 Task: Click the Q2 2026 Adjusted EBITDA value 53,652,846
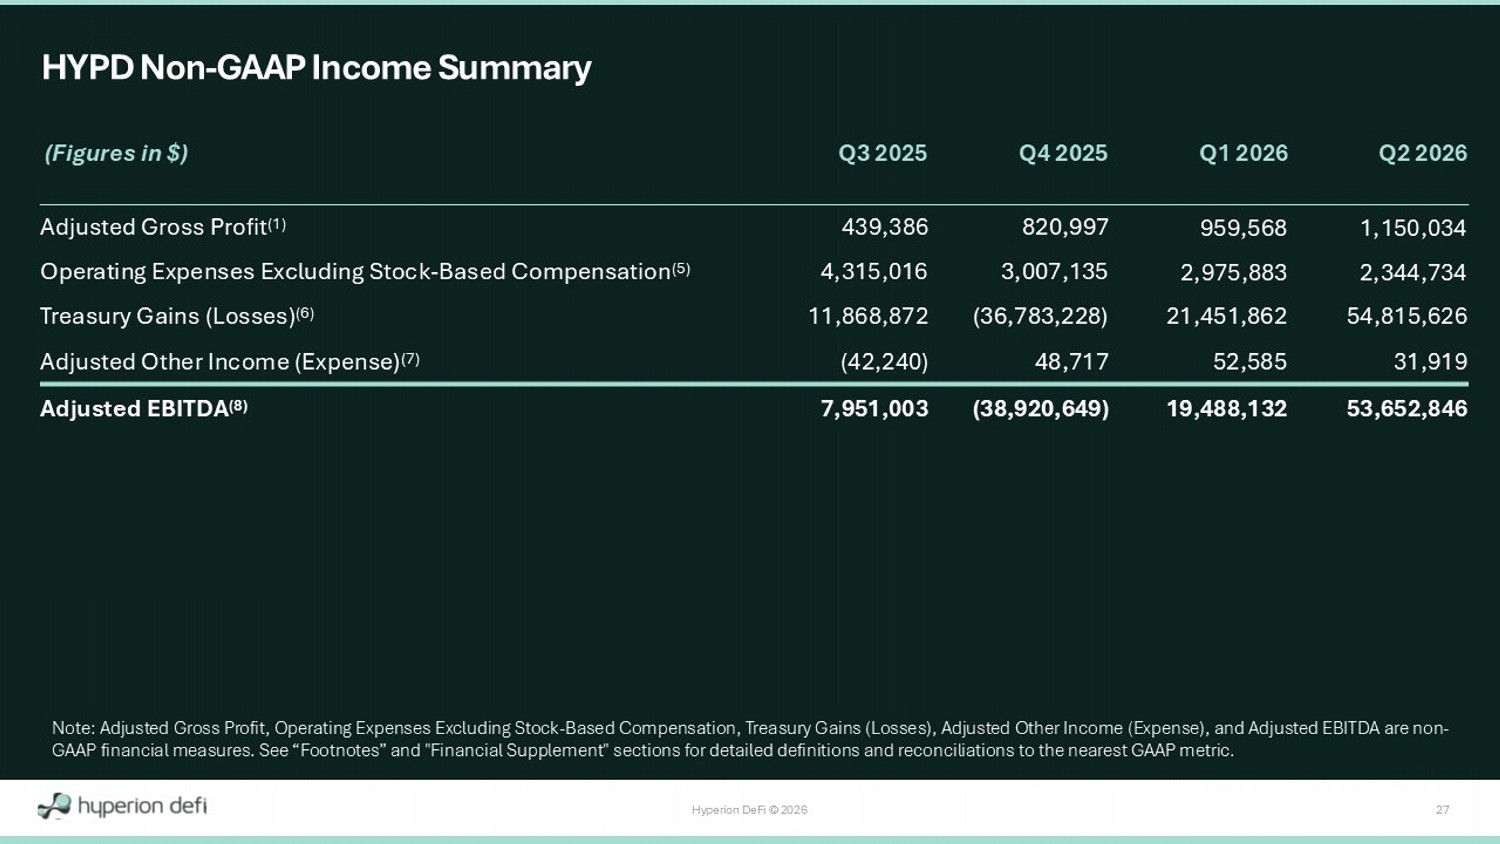click(1407, 408)
